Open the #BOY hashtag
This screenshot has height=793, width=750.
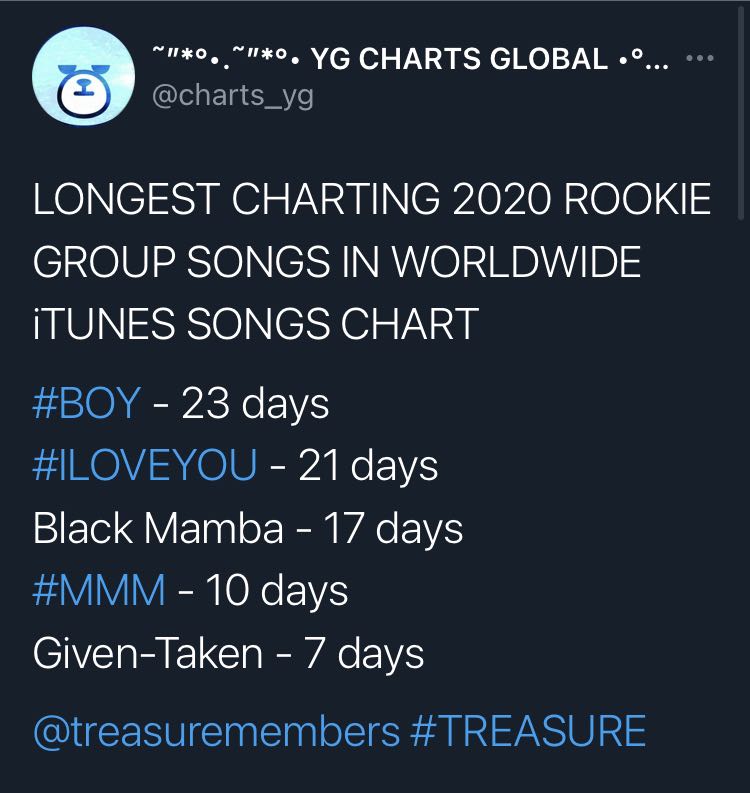point(86,403)
